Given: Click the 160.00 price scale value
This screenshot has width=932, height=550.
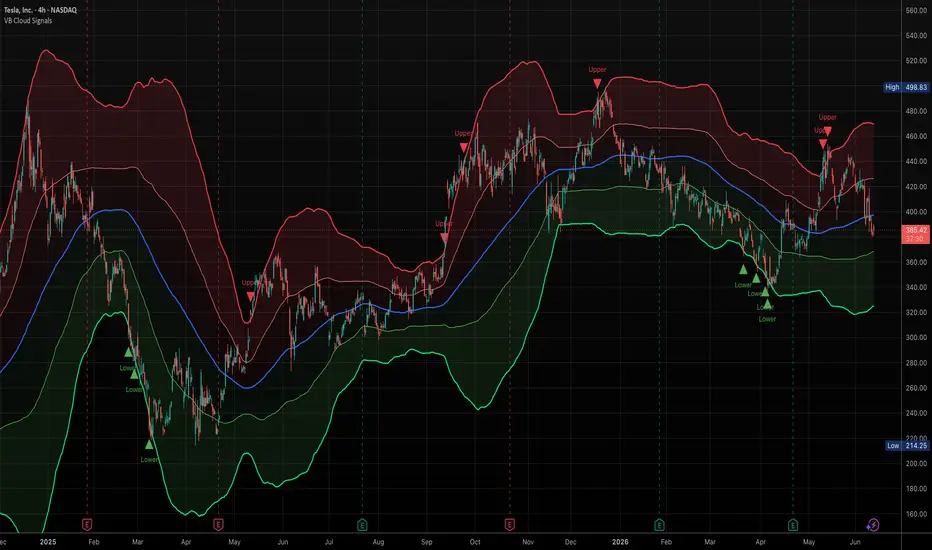Looking at the screenshot, I should click(916, 514).
